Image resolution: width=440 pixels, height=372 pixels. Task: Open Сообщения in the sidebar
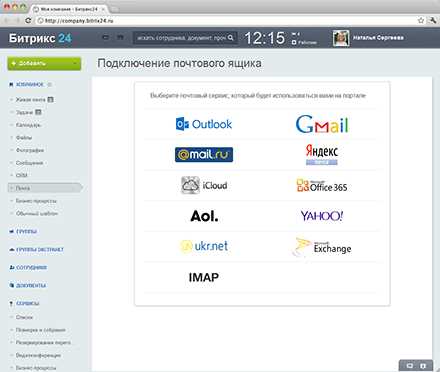29,163
